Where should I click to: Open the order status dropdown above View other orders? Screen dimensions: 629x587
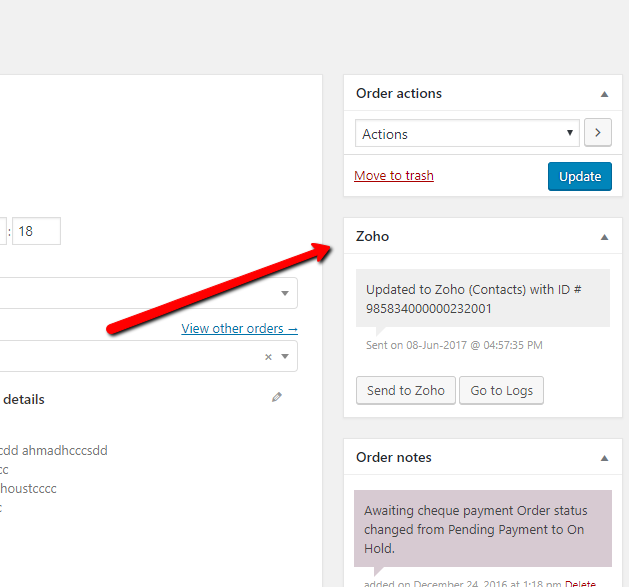tap(150, 293)
